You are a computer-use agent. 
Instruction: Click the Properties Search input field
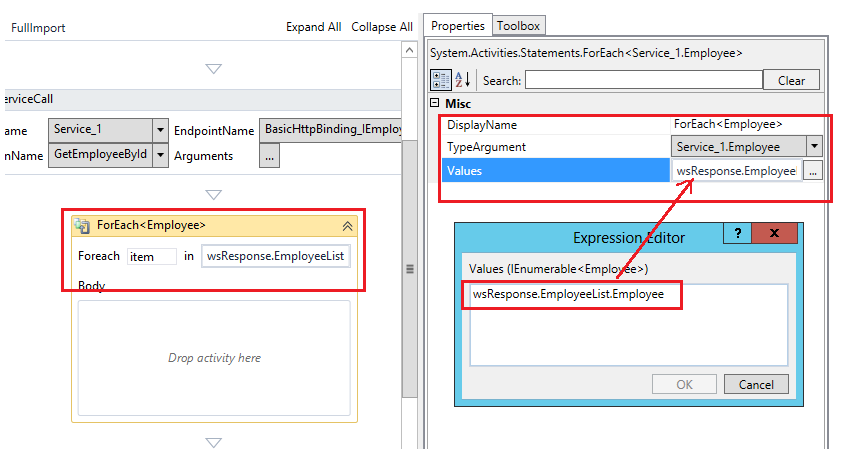pyautogui.click(x=644, y=80)
